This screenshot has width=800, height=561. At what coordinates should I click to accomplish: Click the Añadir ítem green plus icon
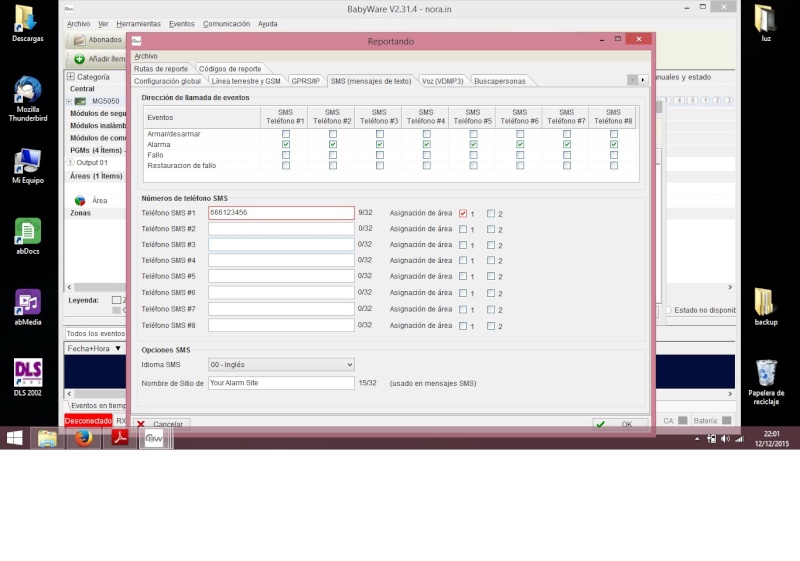tap(79, 59)
